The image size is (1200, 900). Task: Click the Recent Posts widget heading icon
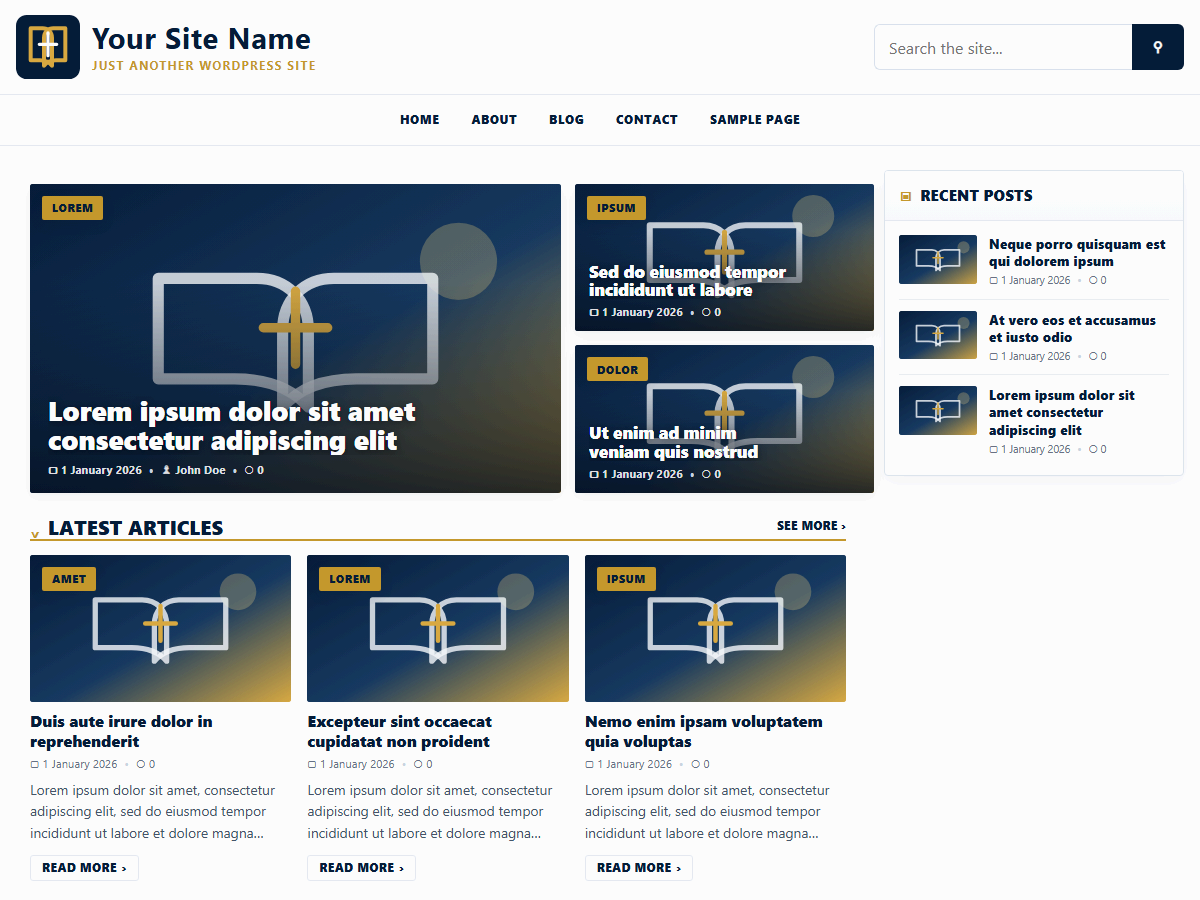coord(906,196)
